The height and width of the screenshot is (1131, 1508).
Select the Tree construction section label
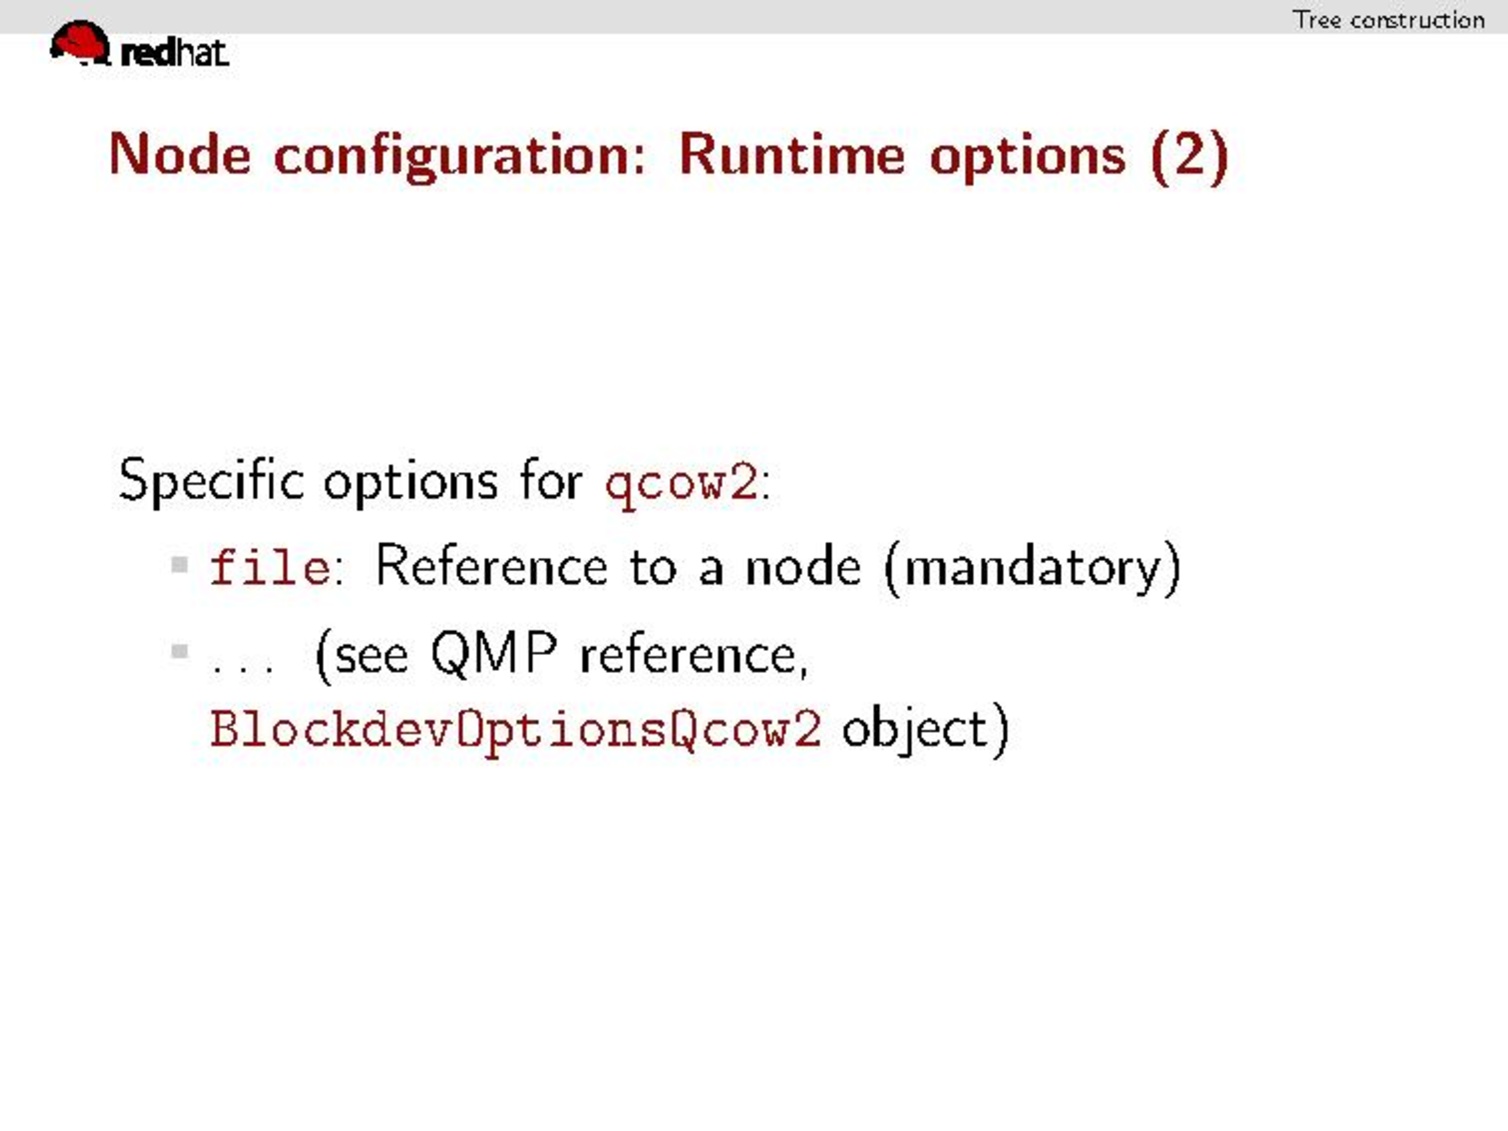coord(1388,19)
